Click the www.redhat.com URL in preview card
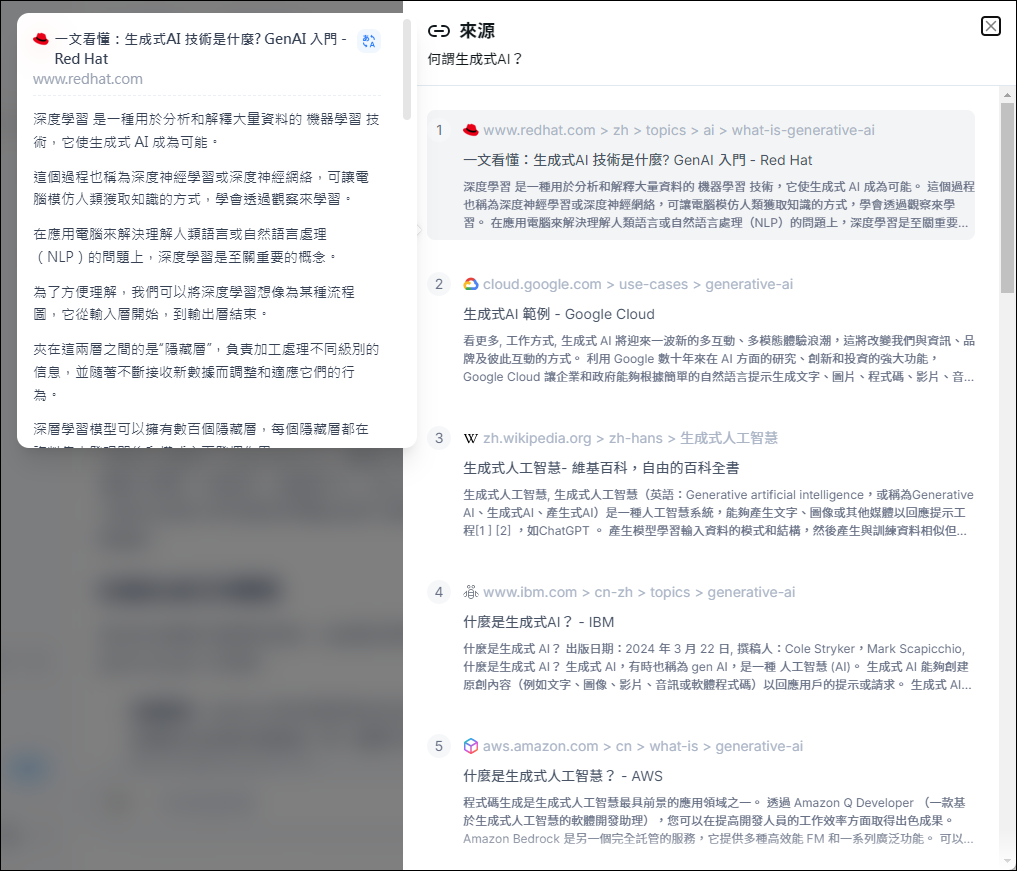Image resolution: width=1017 pixels, height=871 pixels. pyautogui.click(x=88, y=79)
